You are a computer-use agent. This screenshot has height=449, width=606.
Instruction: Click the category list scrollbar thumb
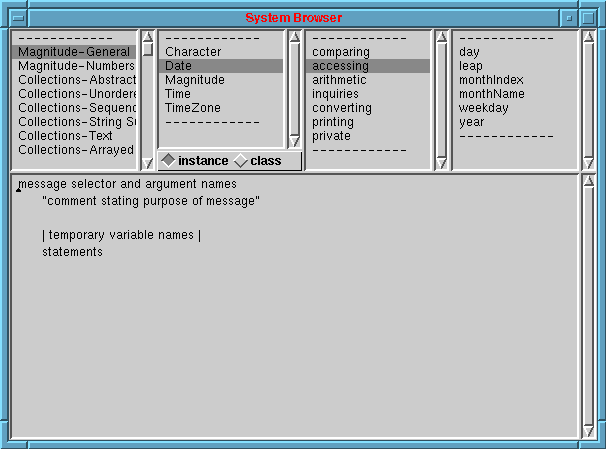[x=148, y=49]
